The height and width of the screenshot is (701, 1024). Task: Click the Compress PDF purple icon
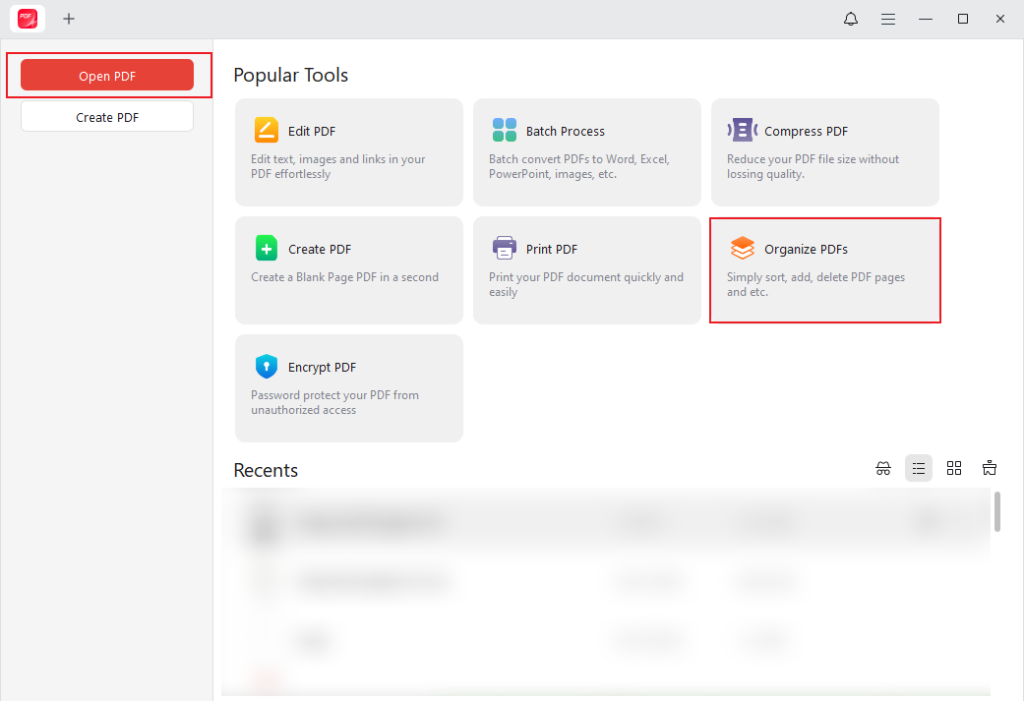point(741,129)
